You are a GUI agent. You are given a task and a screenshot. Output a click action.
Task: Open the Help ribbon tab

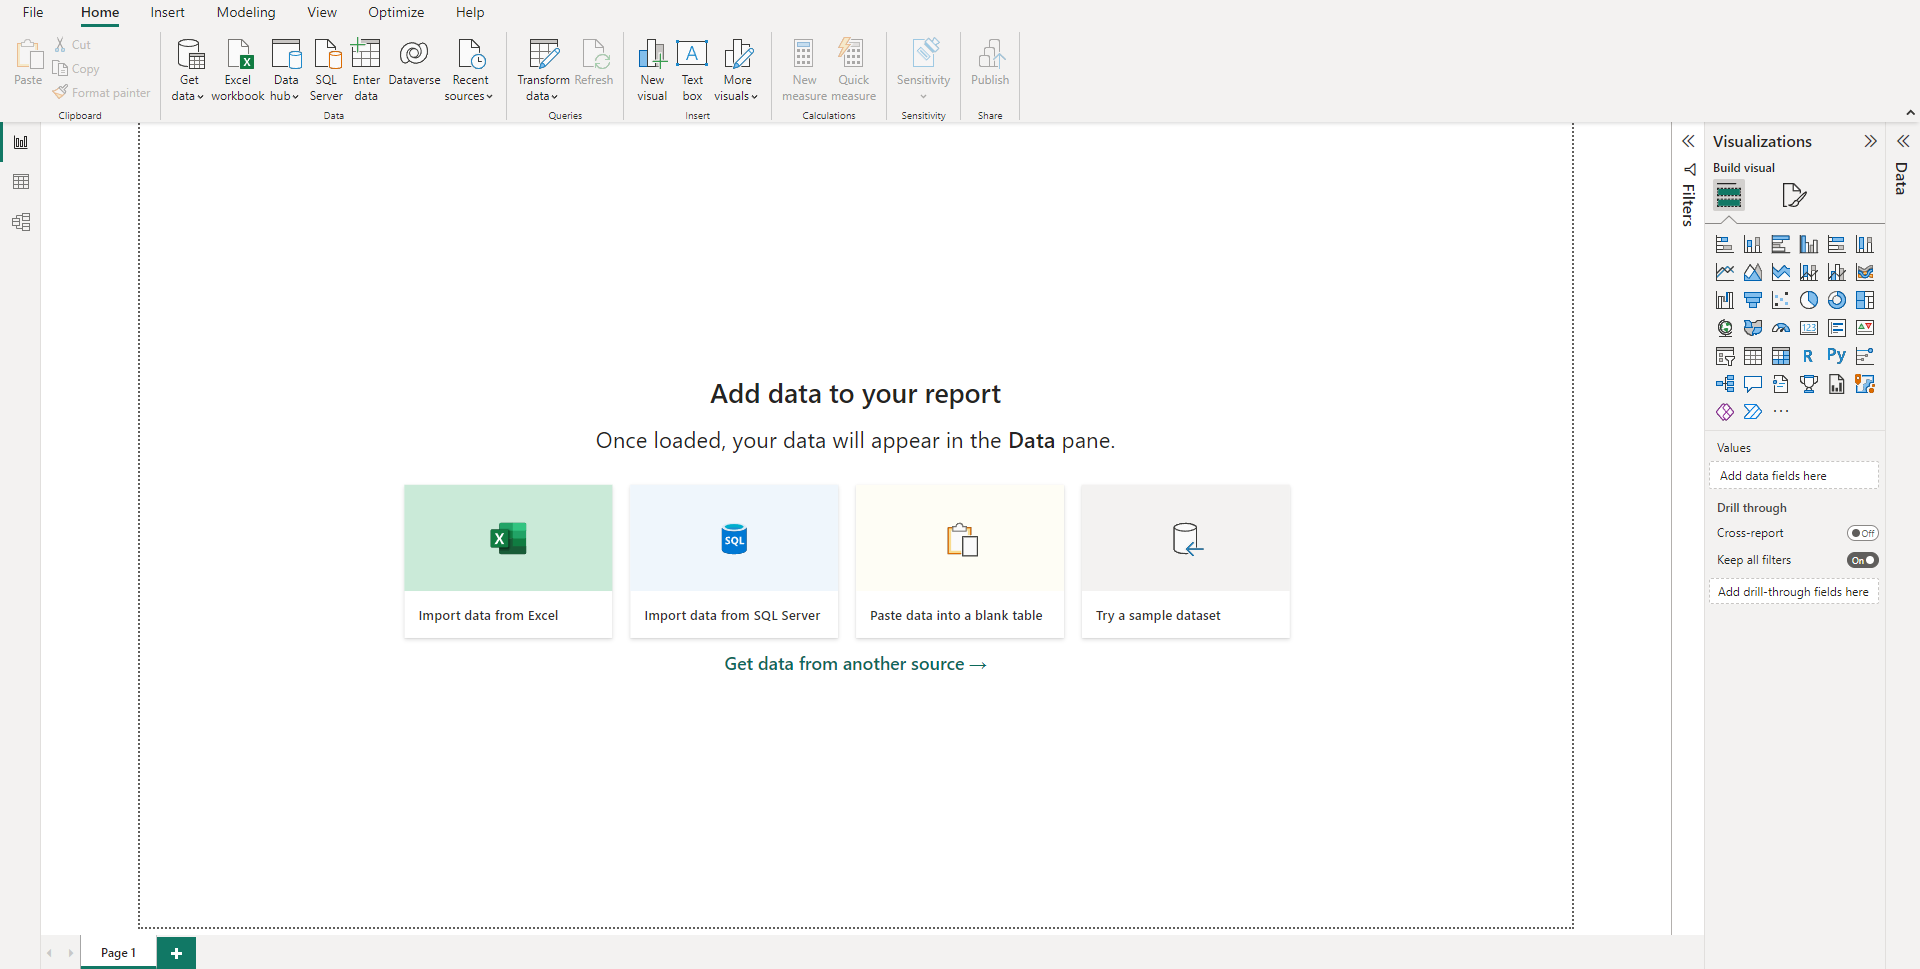(470, 13)
